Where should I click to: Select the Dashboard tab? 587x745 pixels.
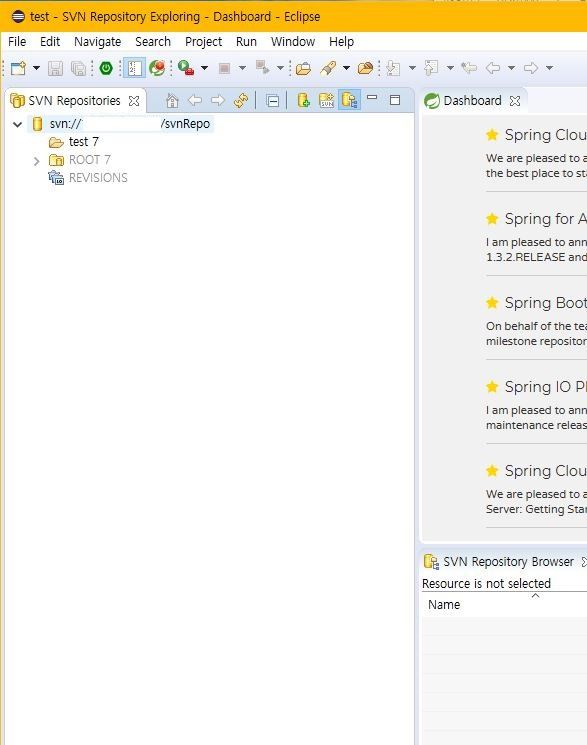pyautogui.click(x=472, y=101)
